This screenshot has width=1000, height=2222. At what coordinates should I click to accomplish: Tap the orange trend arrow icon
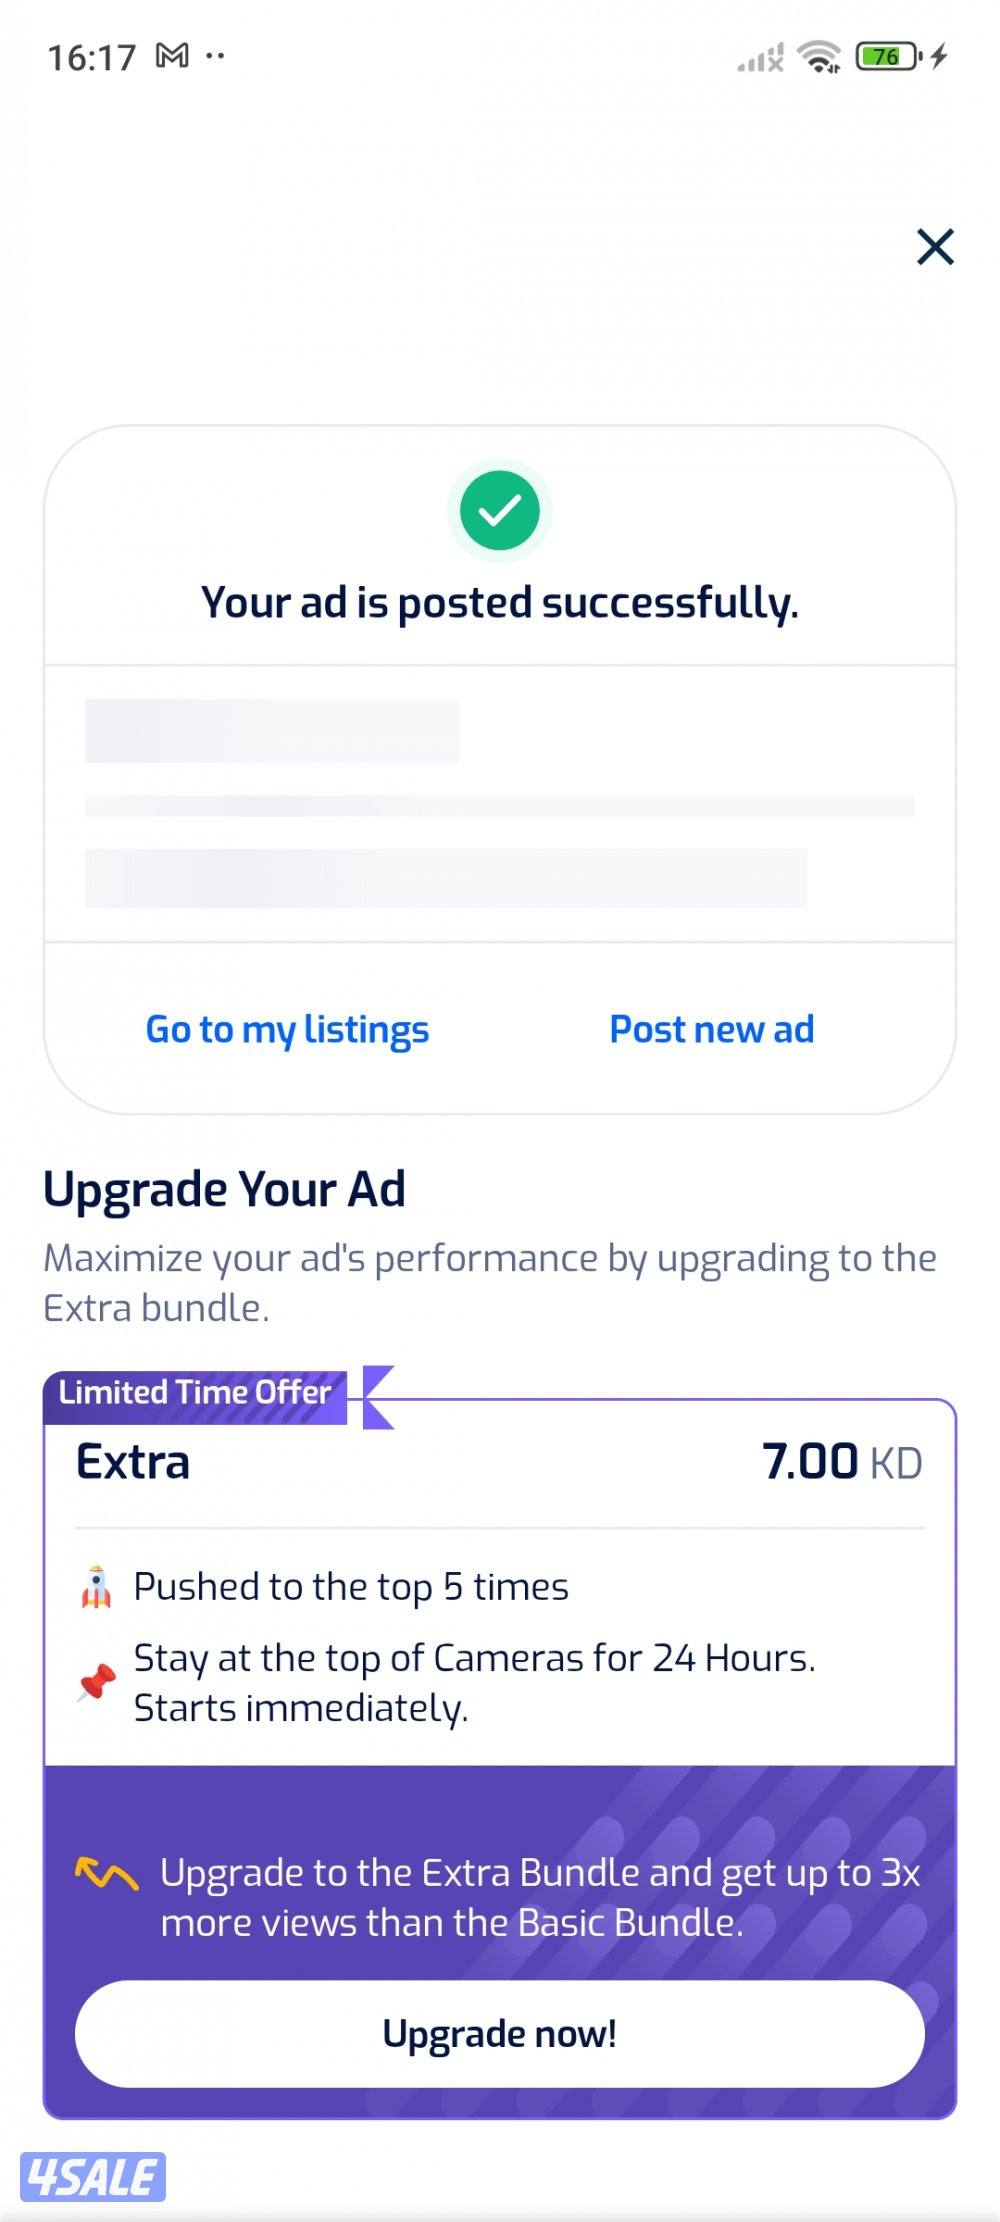[x=106, y=1873]
